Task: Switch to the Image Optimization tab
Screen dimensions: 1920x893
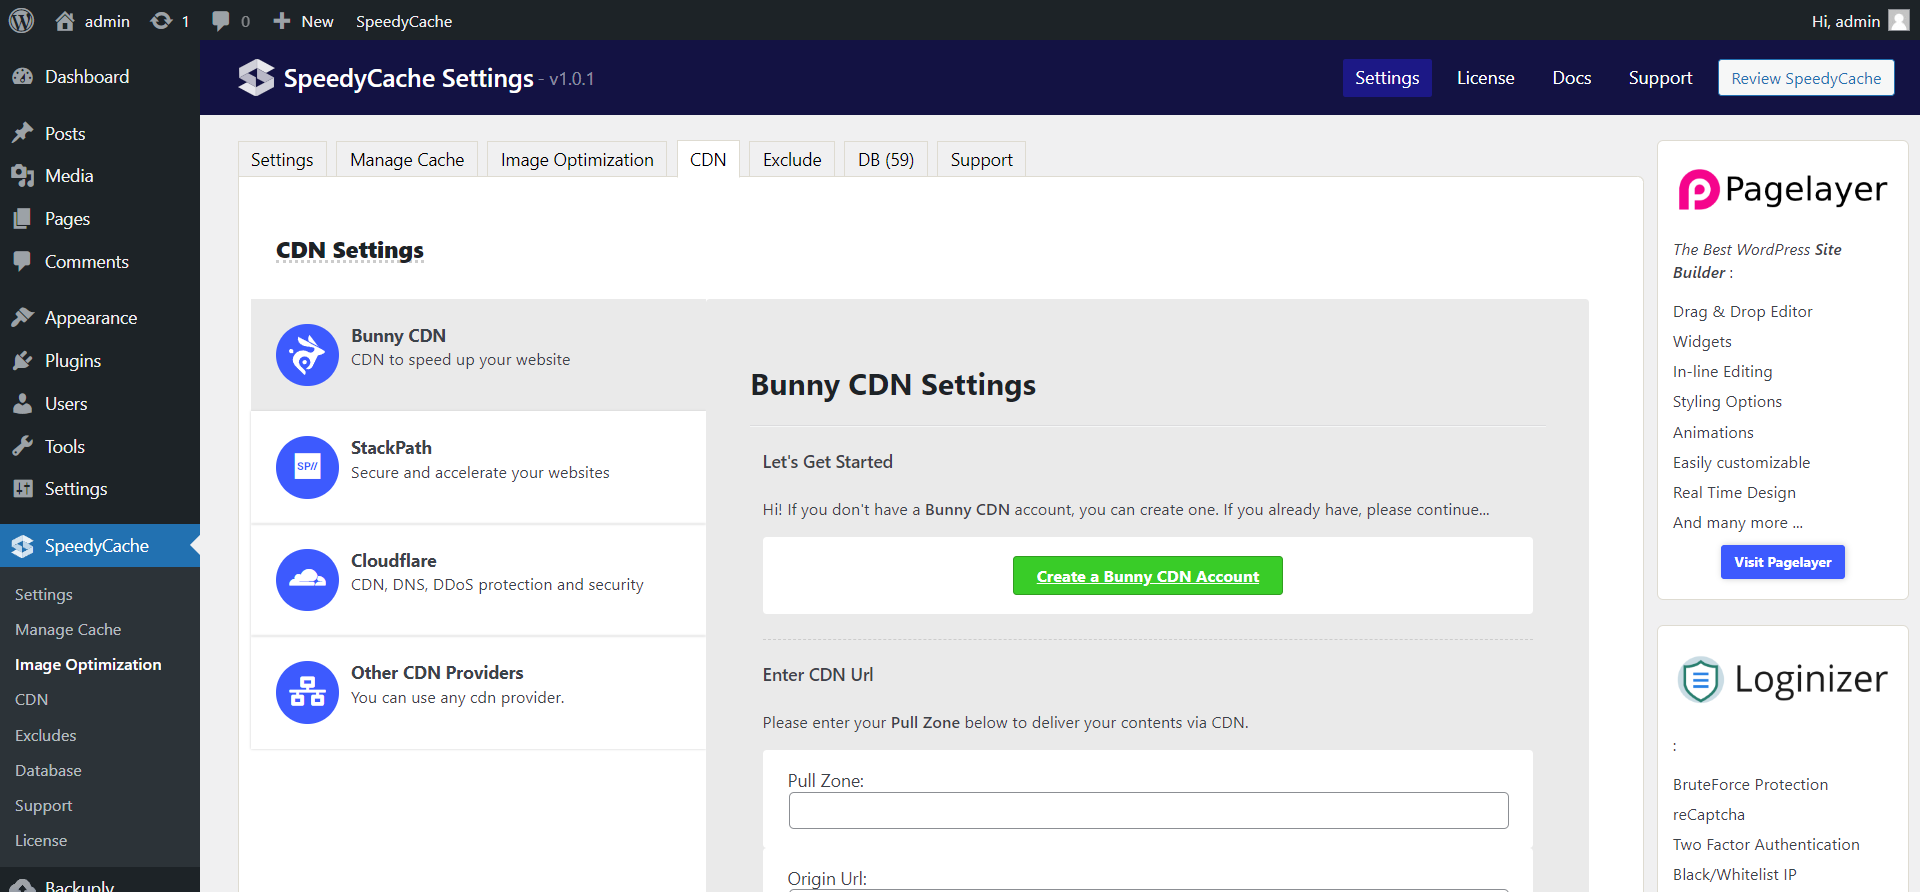Action: [x=576, y=160]
